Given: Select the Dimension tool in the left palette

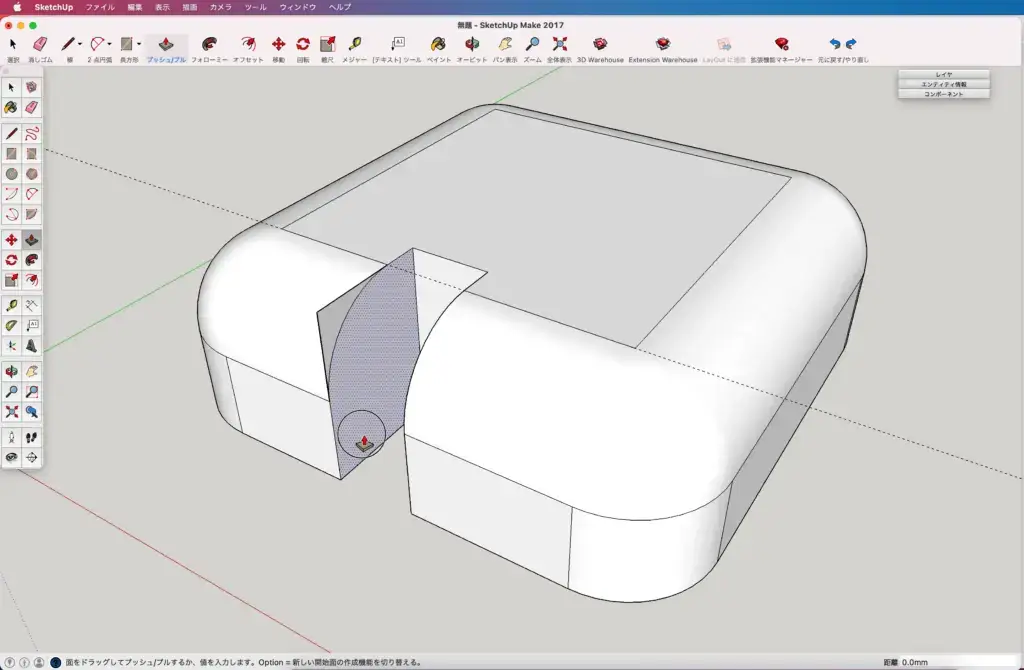Looking at the screenshot, I should 31,305.
